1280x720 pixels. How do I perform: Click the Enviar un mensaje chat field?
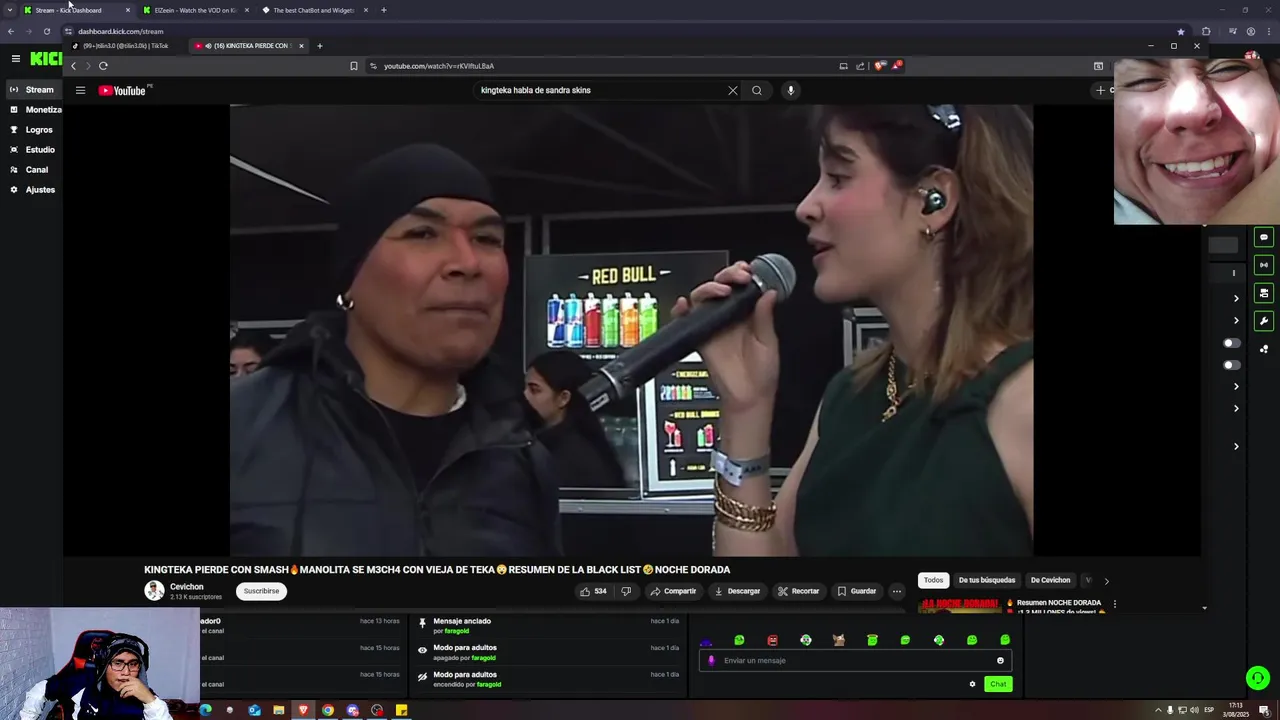(855, 660)
